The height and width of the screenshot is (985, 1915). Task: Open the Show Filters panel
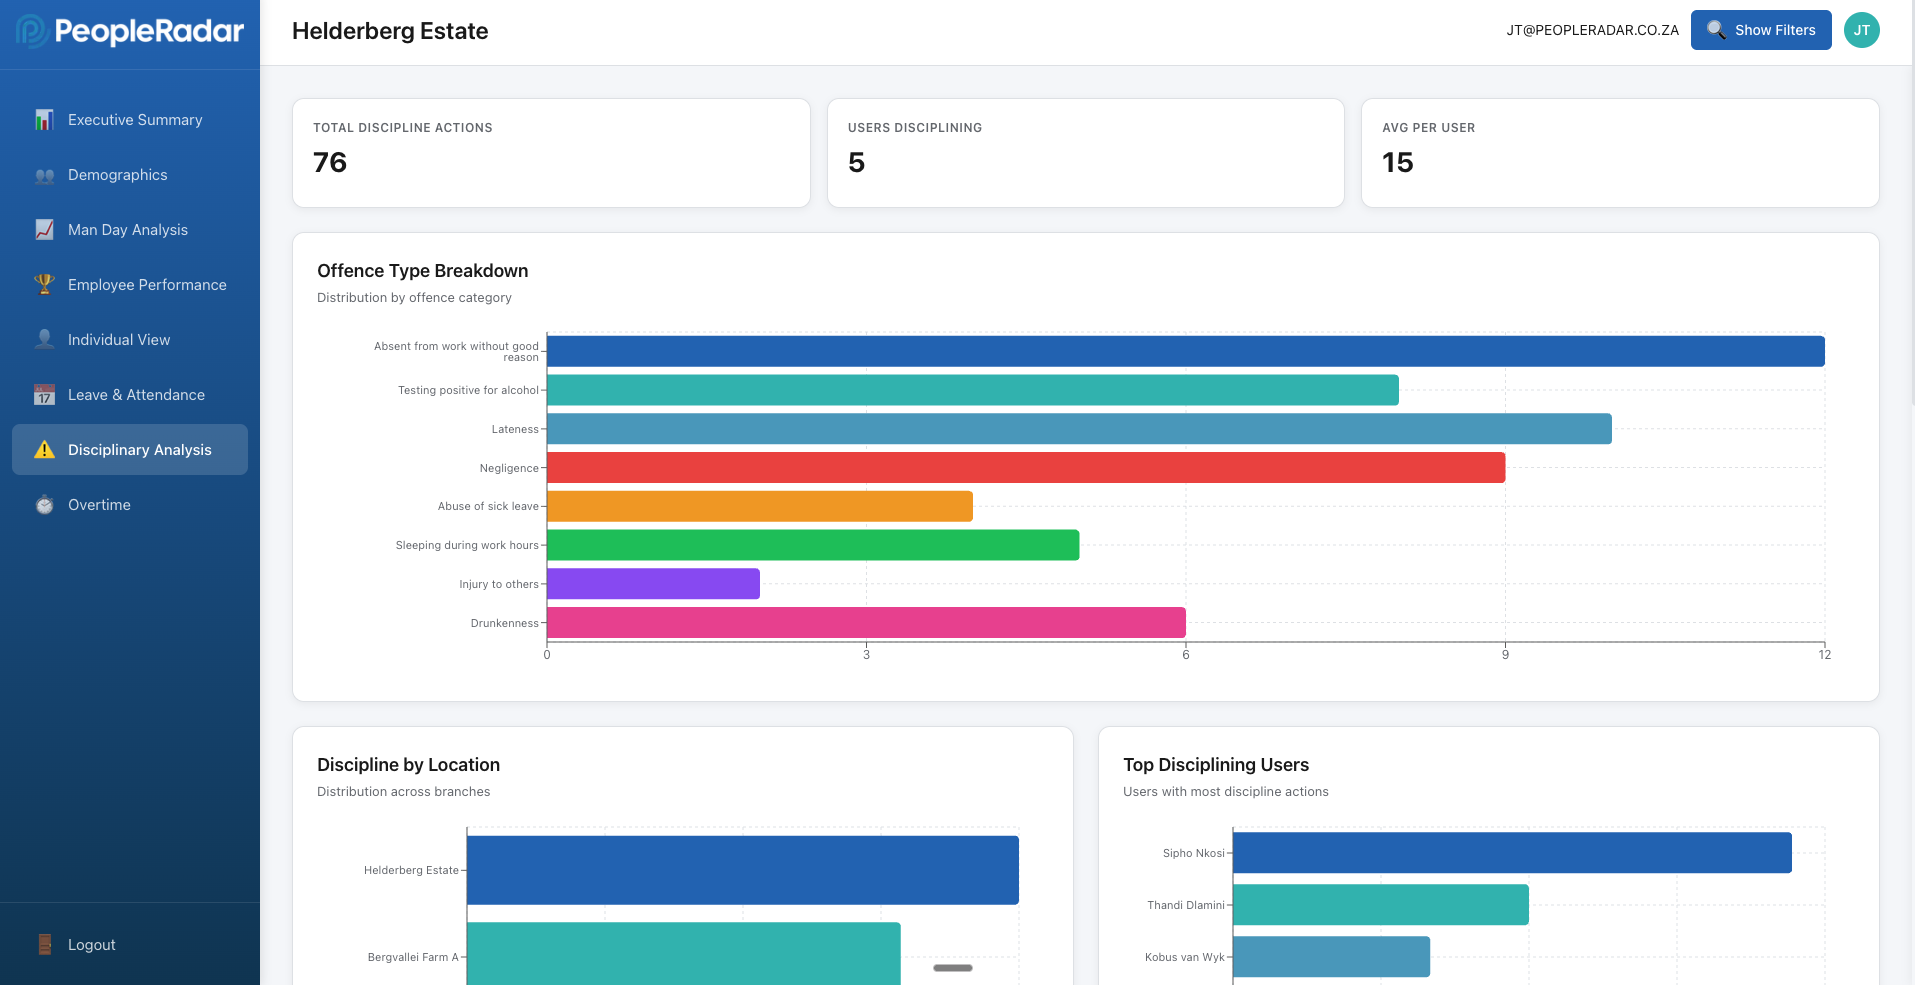(1760, 30)
